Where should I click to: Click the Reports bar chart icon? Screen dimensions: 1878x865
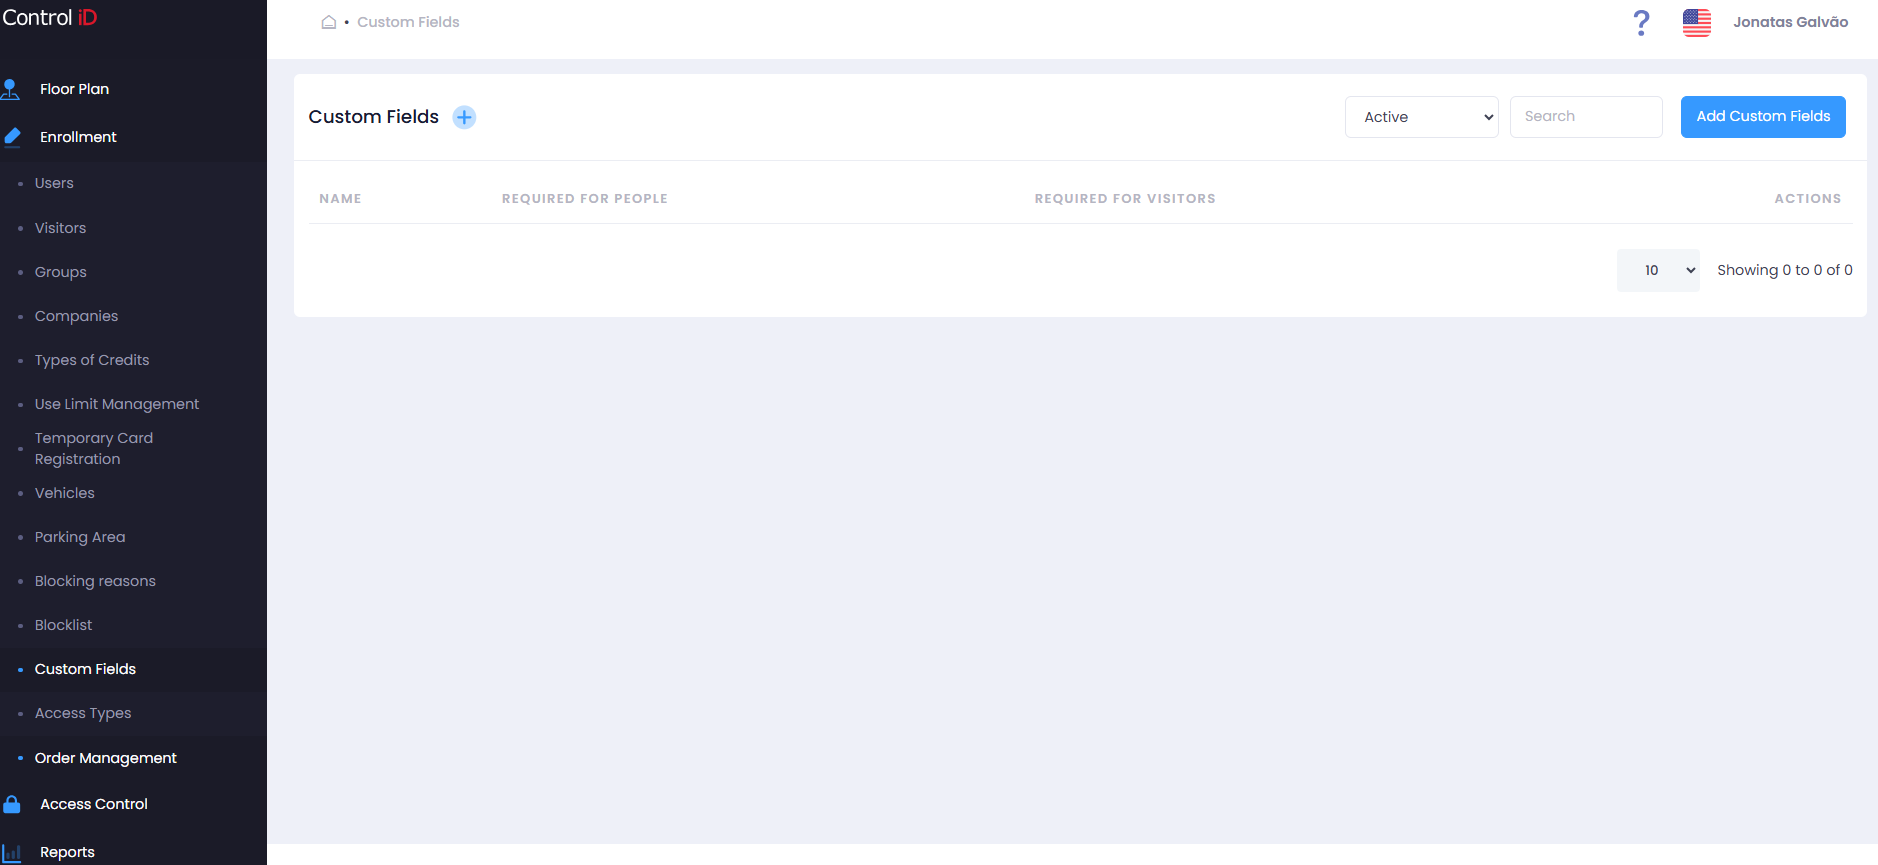[12, 853]
